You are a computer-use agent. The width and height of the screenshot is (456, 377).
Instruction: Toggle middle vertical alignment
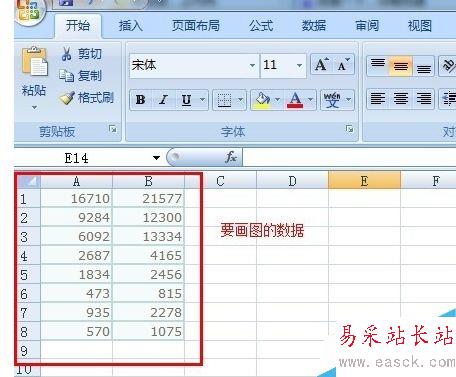(401, 66)
